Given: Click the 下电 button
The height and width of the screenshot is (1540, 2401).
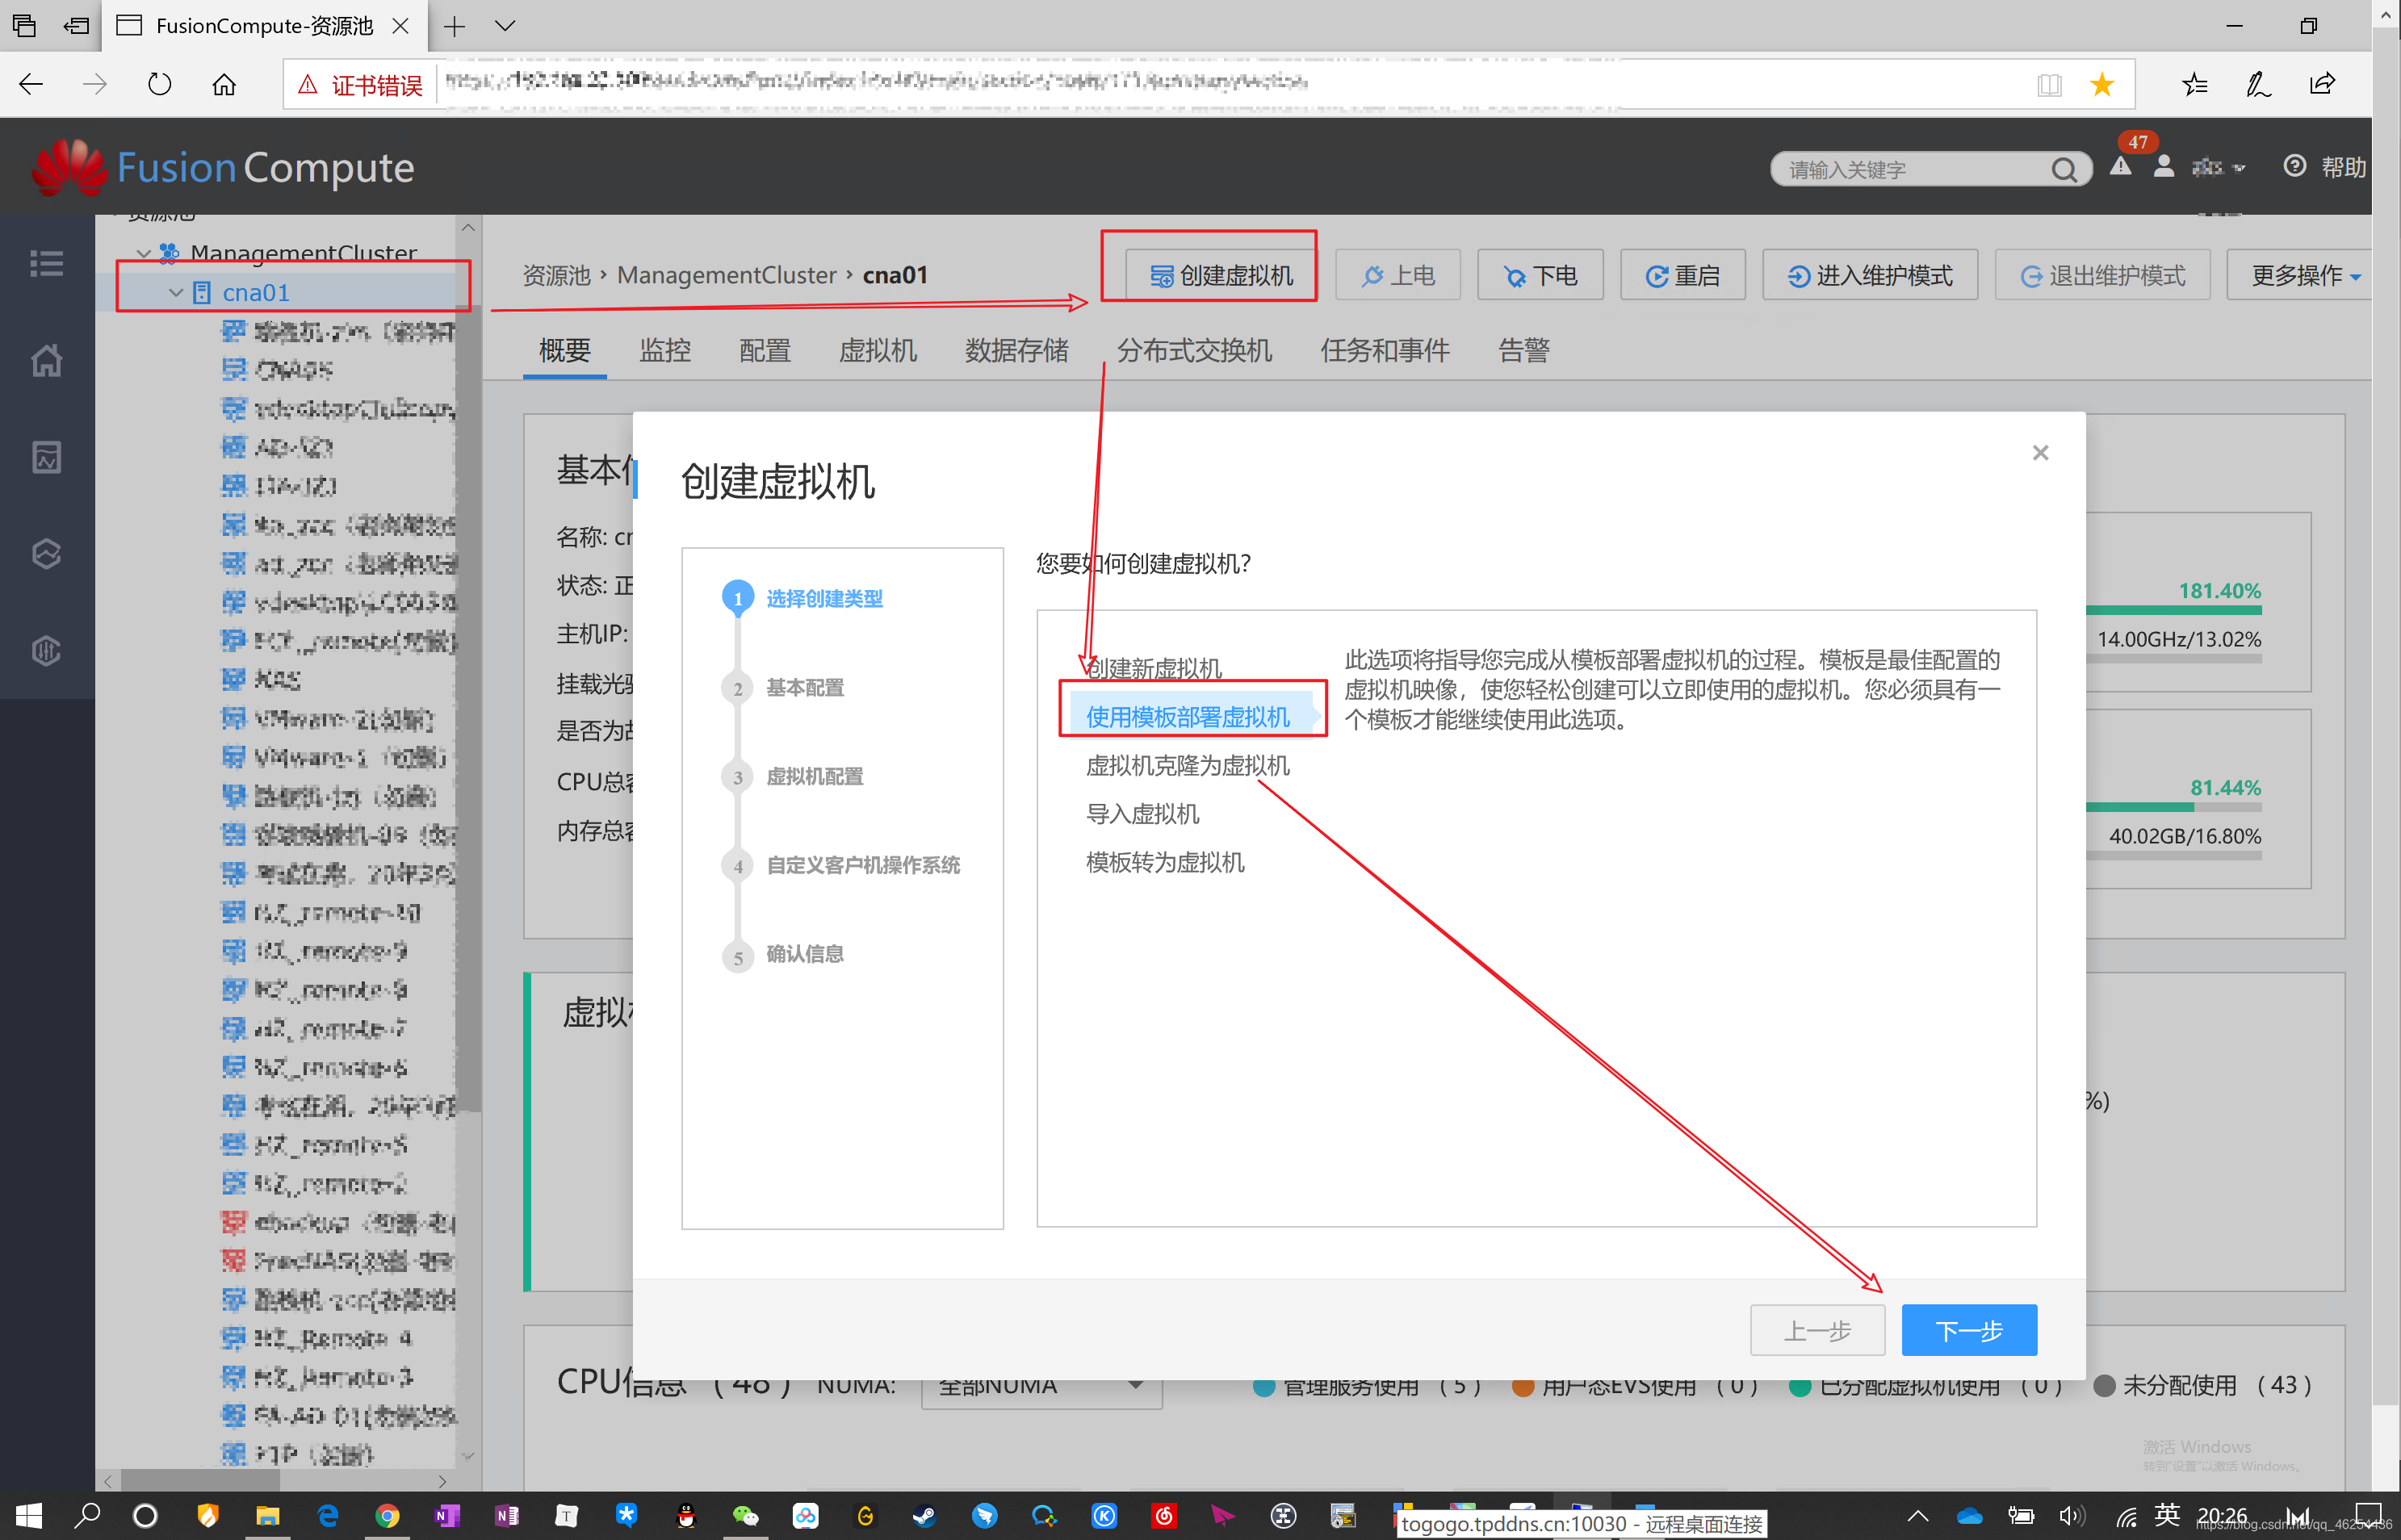Looking at the screenshot, I should 1540,275.
